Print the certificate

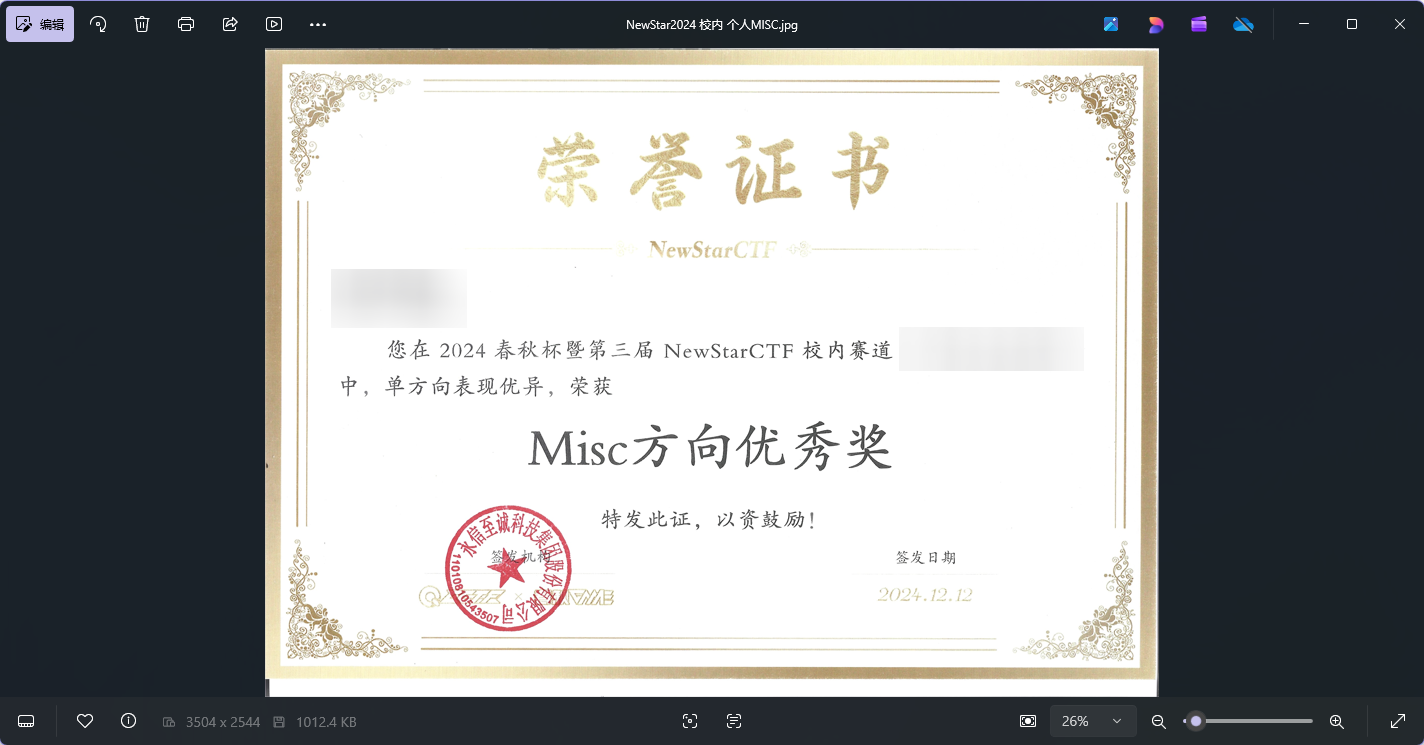coord(185,23)
